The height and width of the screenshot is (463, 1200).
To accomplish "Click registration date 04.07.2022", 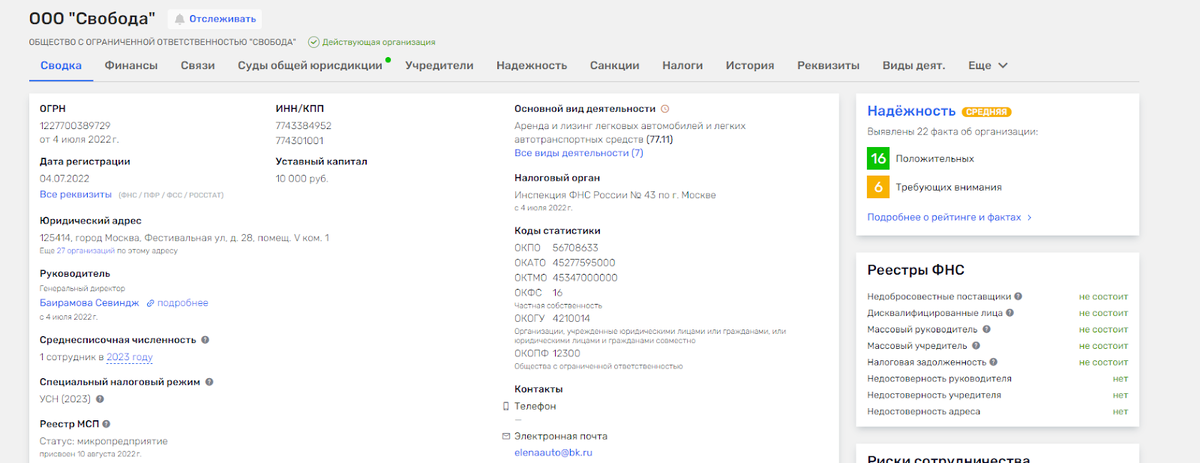I will tap(66, 178).
